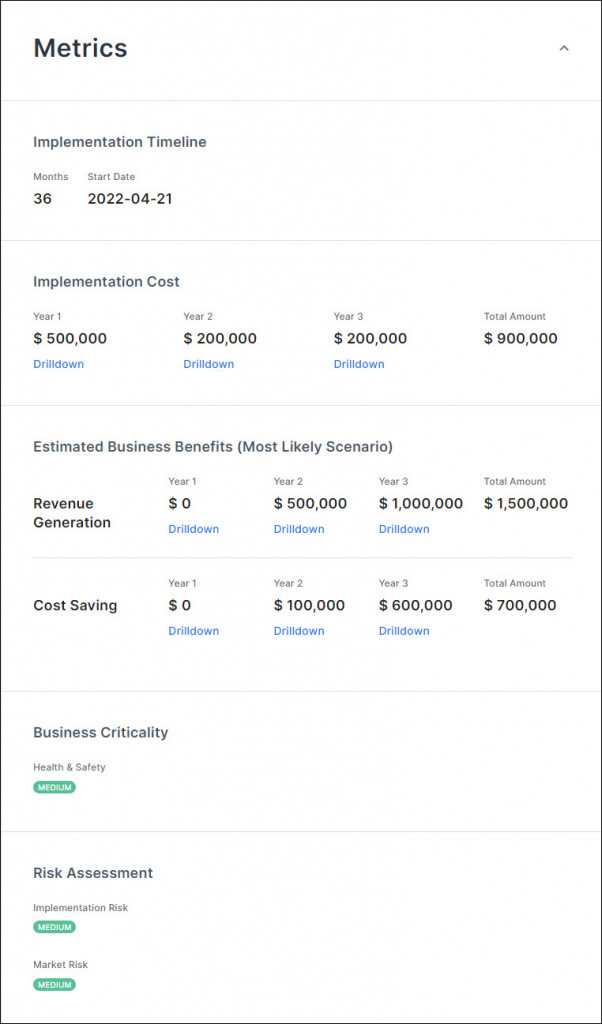Image resolution: width=602 pixels, height=1024 pixels.
Task: Collapse the Metrics panel using the chevron
Action: [x=564, y=47]
